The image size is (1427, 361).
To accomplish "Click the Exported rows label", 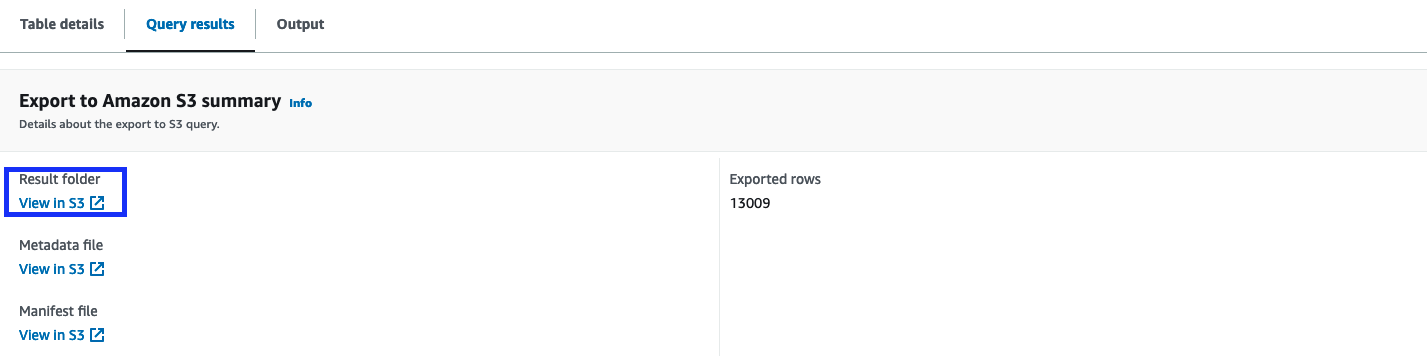I will point(775,179).
